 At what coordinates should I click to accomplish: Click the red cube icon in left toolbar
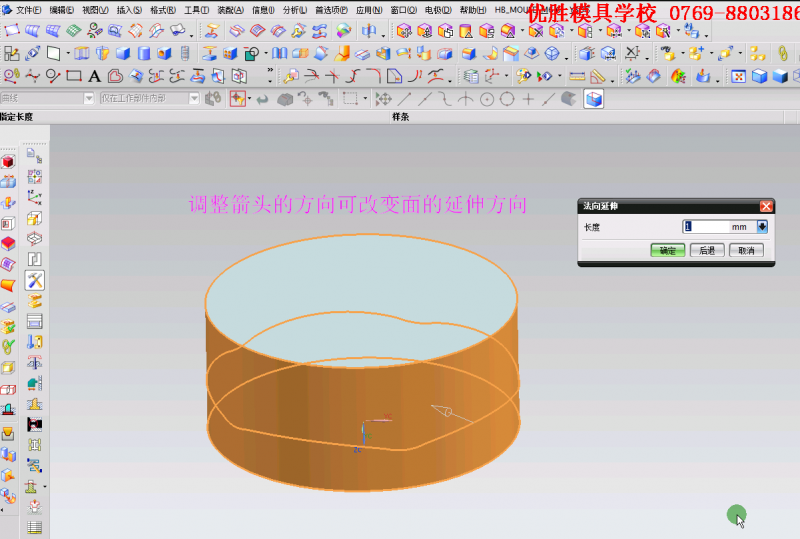pyautogui.click(x=8, y=162)
